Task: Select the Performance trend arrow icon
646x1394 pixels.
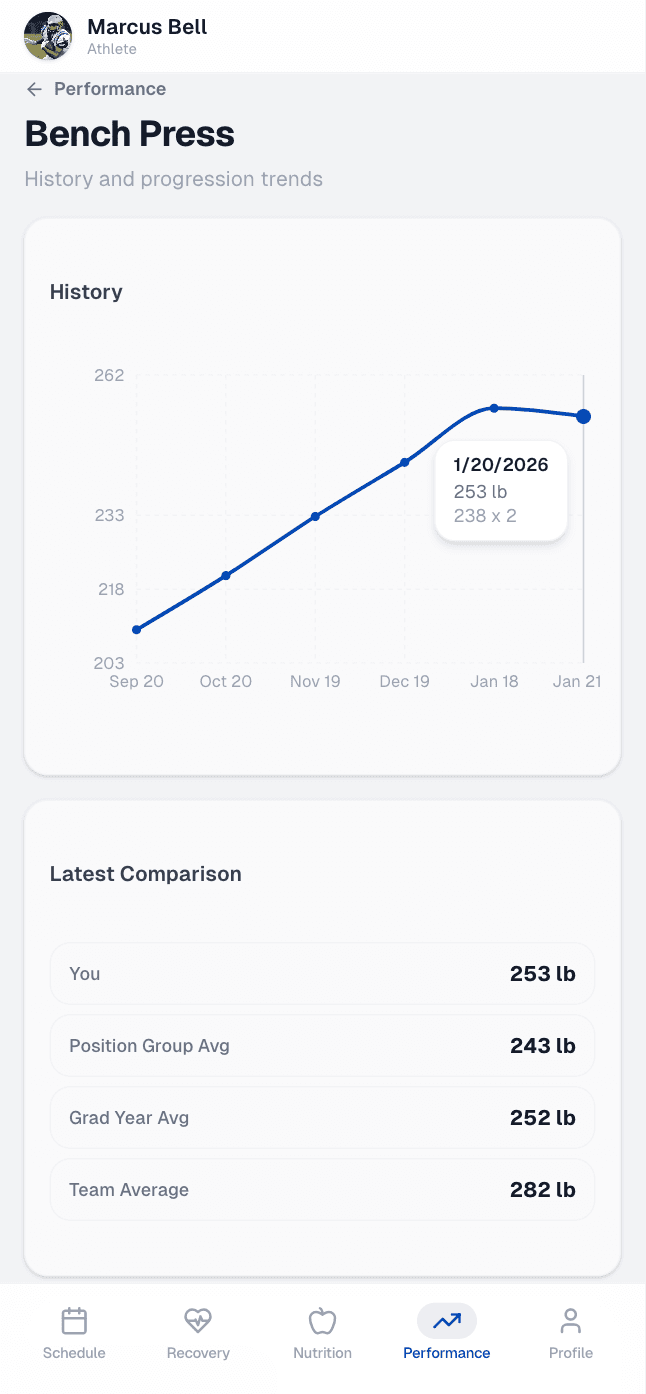Action: coord(447,1321)
